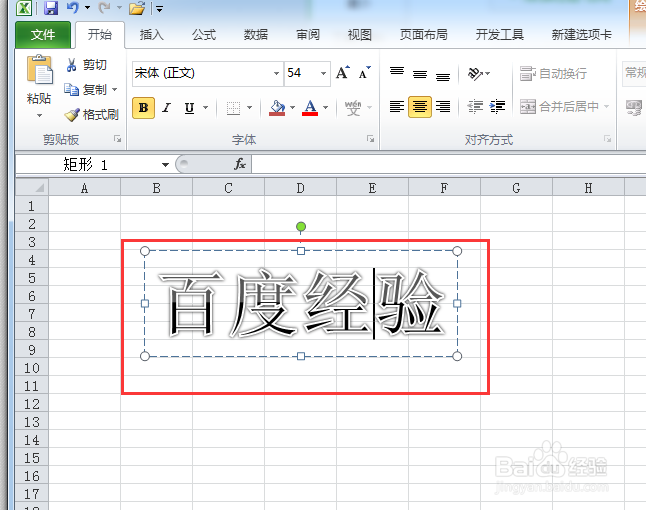Open the 剪贴板 clipboard dialog launcher
This screenshot has height=510, width=646.
coord(118,139)
